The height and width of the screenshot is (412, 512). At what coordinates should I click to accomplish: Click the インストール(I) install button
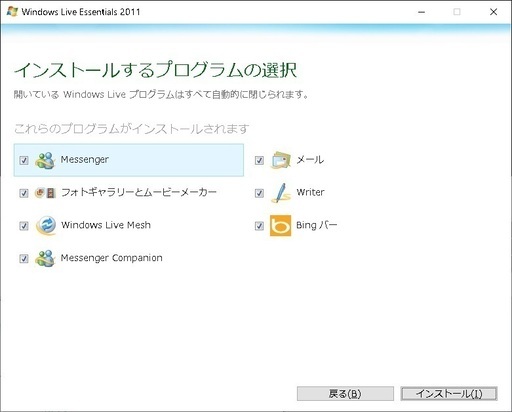coord(449,394)
